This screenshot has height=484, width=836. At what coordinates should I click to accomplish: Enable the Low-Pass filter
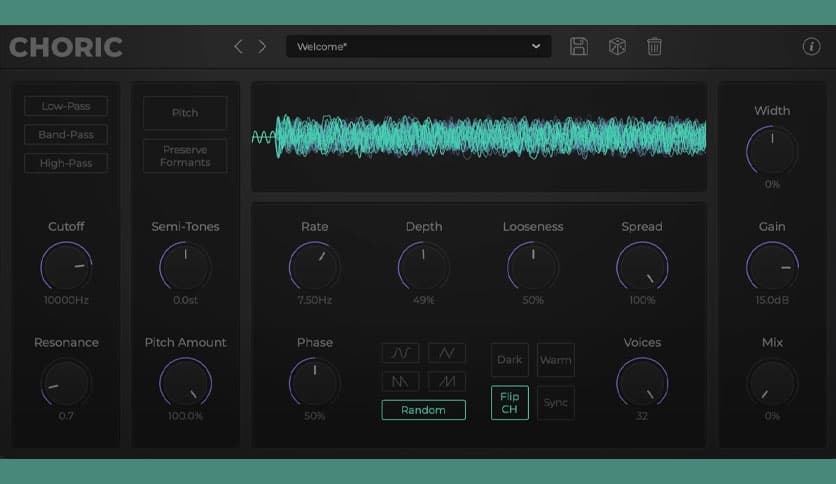tap(66, 106)
